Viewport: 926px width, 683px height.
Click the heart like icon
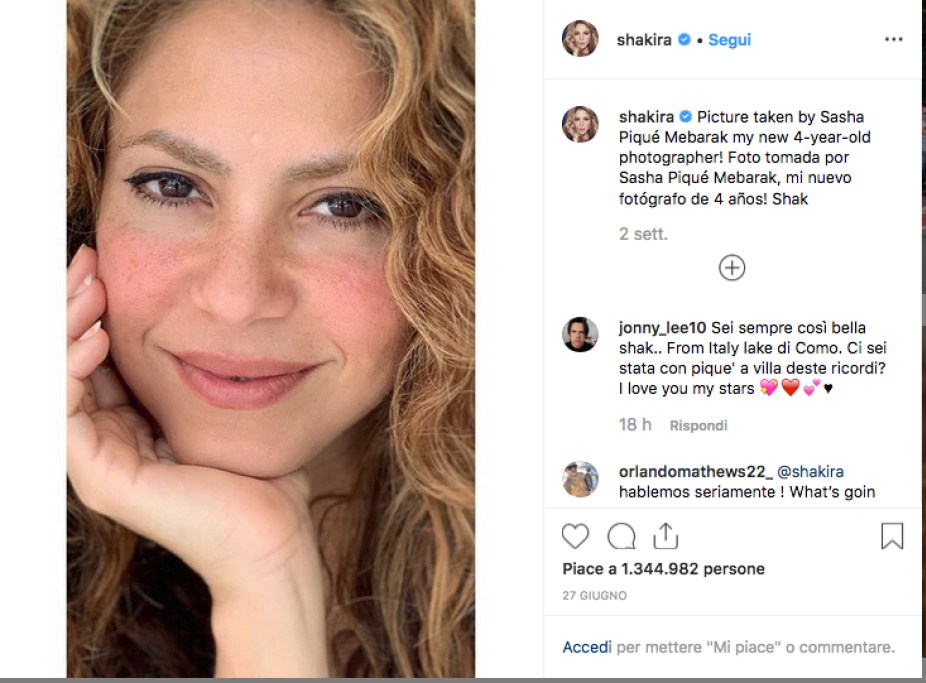575,537
